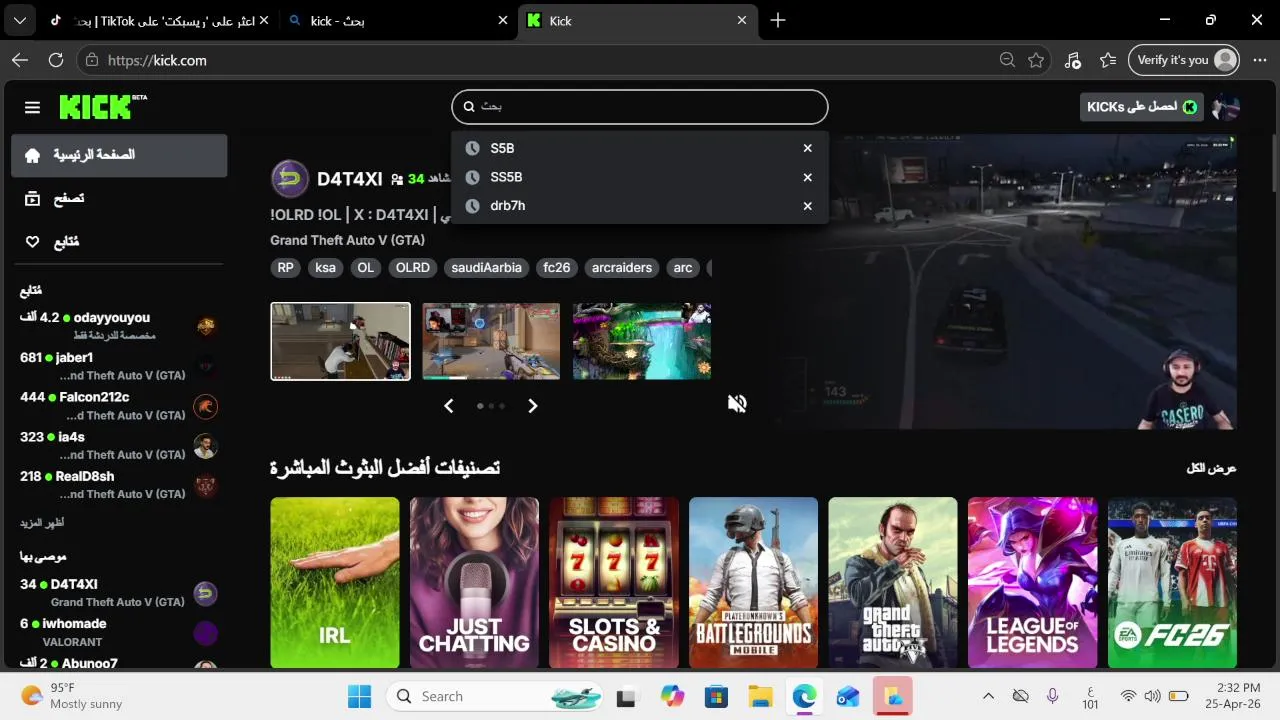Select the saudiAarbia tag
The width and height of the screenshot is (1280, 720).
point(487,268)
